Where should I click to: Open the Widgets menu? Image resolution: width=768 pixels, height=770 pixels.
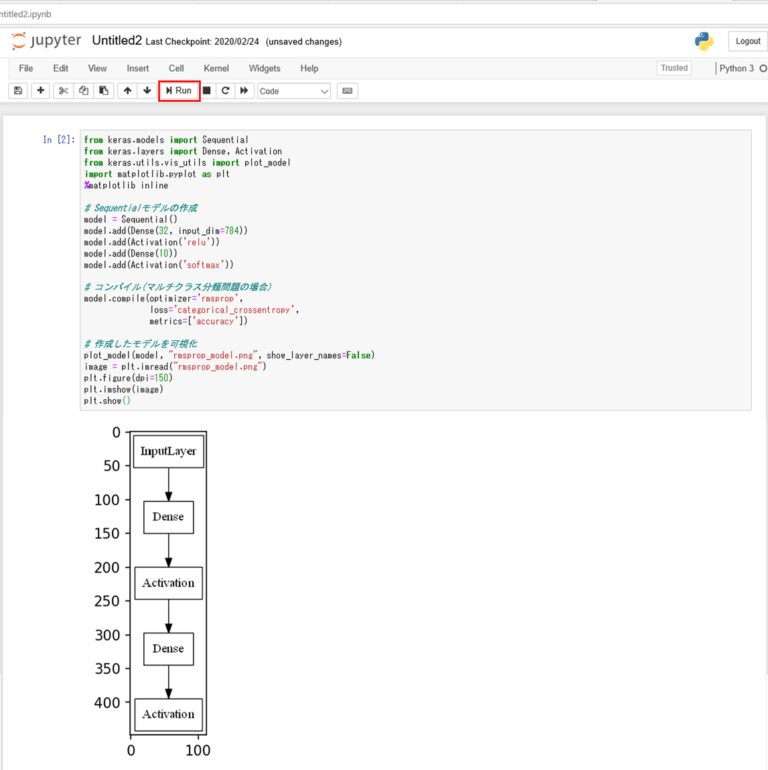[264, 68]
